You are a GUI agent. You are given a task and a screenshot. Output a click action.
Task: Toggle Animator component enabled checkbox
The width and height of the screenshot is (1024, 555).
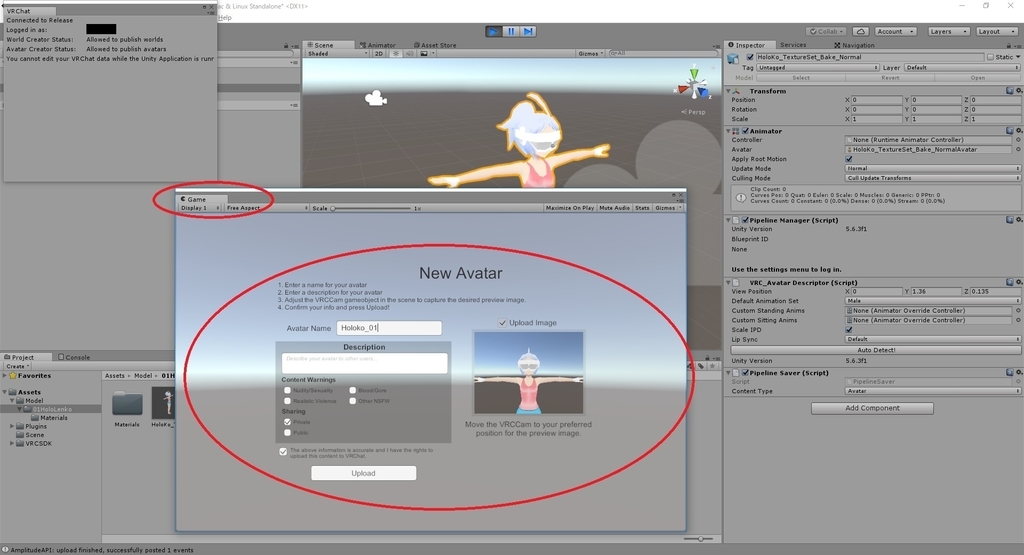pyautogui.click(x=745, y=131)
